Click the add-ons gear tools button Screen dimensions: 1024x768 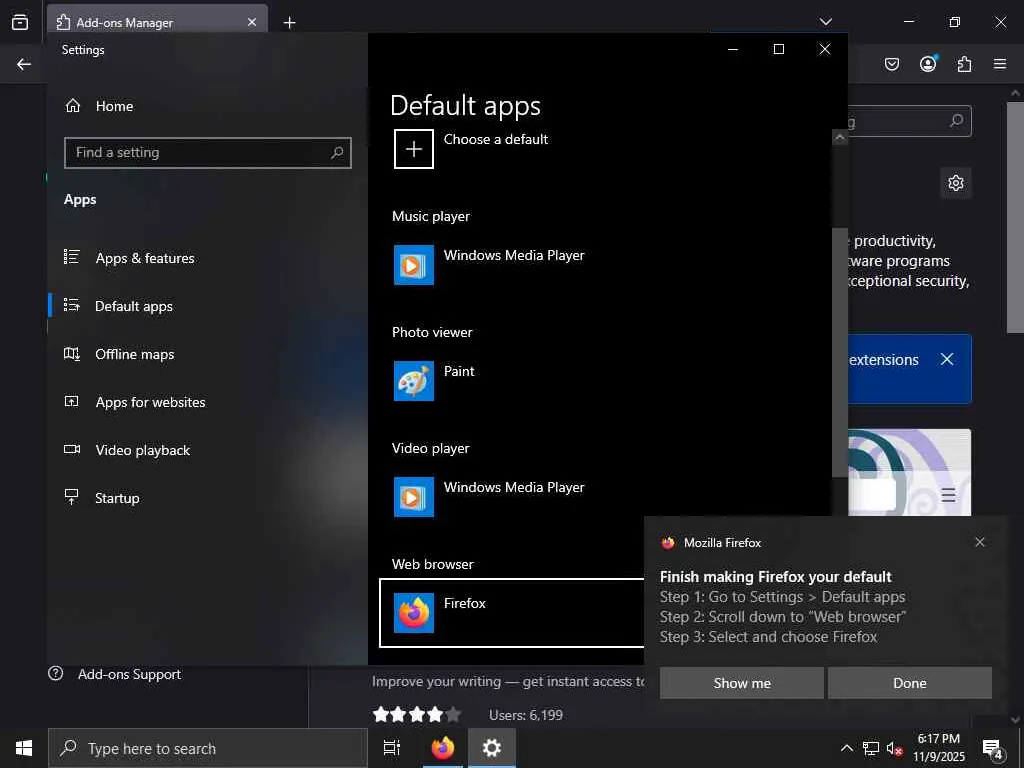[956, 183]
